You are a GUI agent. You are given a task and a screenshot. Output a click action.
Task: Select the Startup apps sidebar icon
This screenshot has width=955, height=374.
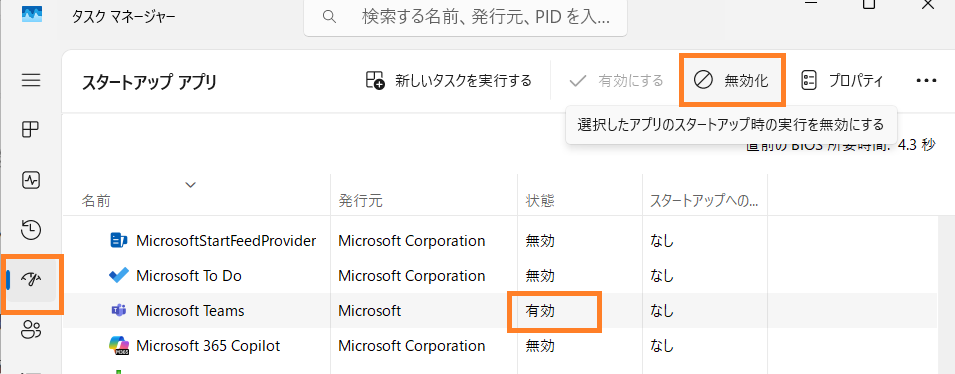point(31,280)
